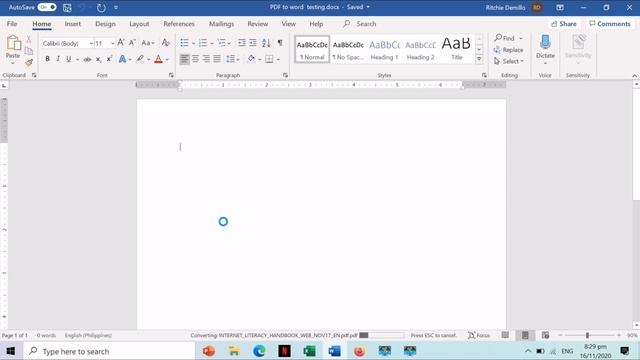Adjust the zoom slider in status bar
Image resolution: width=640 pixels, height=360 pixels.
pyautogui.click(x=588, y=335)
